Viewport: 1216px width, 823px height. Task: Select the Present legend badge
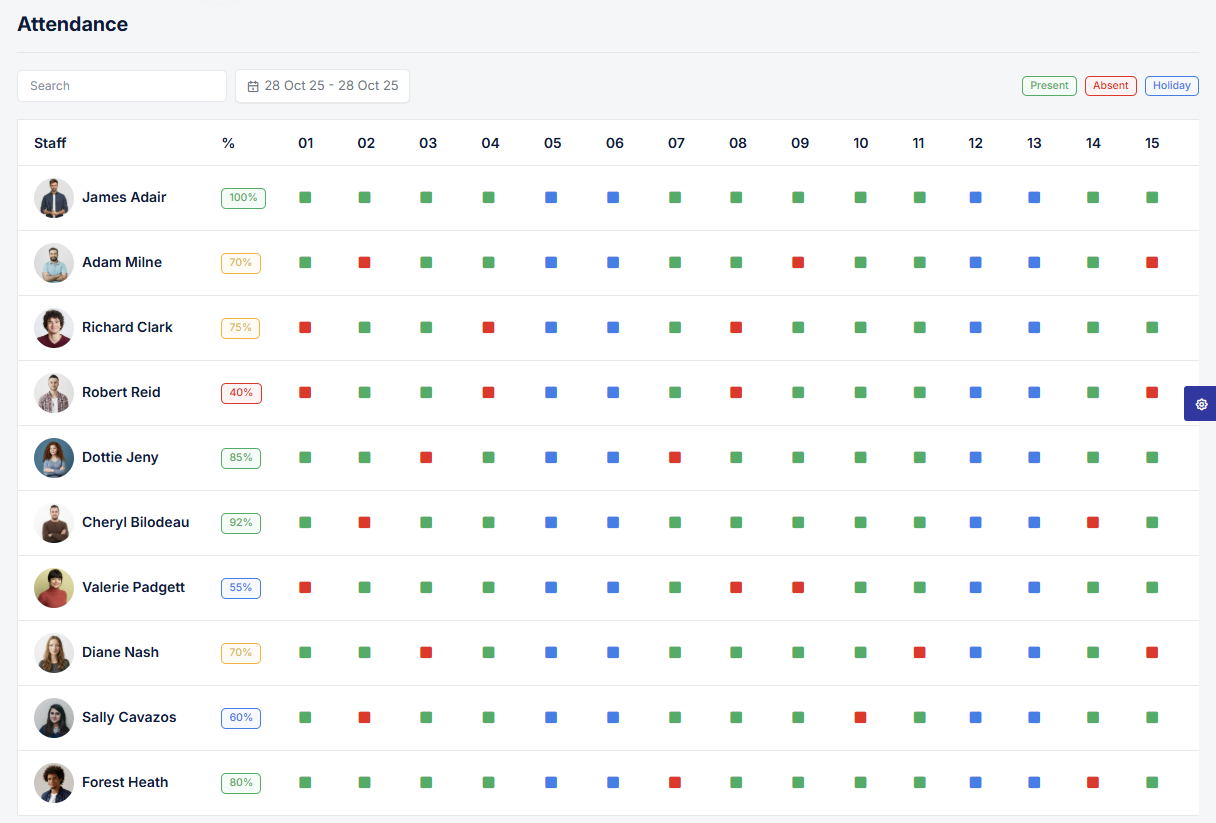(1049, 86)
